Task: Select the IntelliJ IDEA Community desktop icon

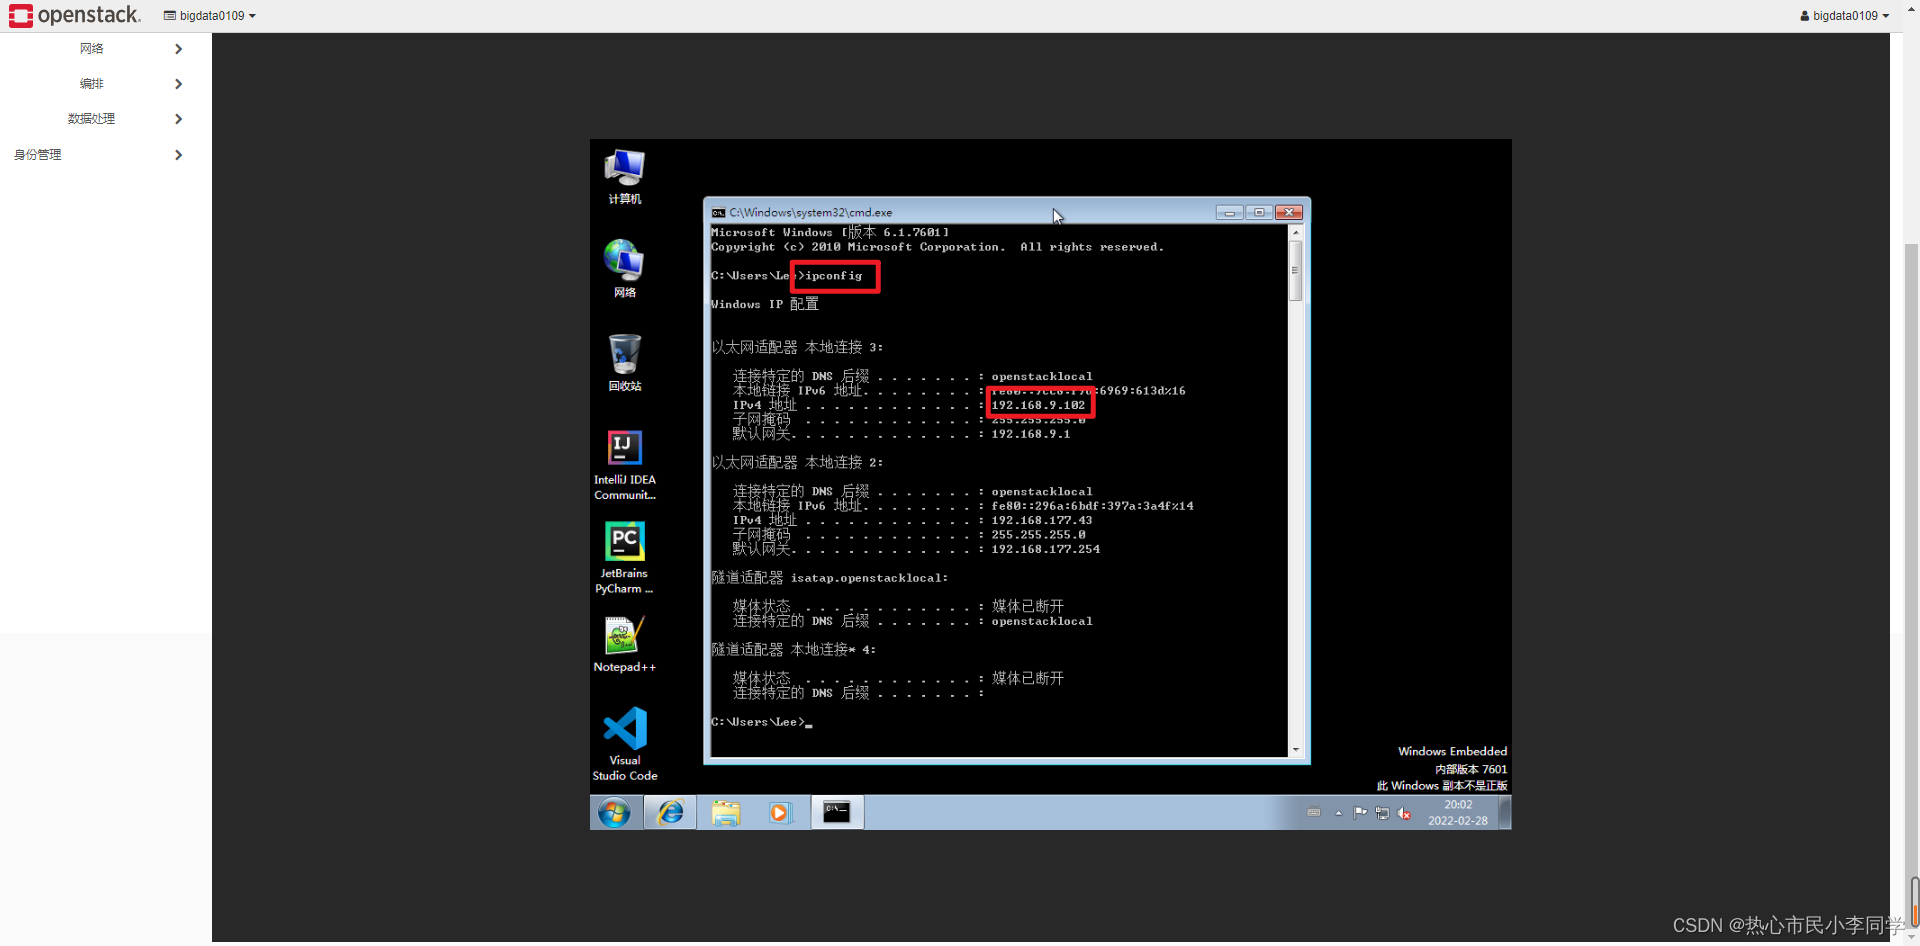Action: point(625,465)
